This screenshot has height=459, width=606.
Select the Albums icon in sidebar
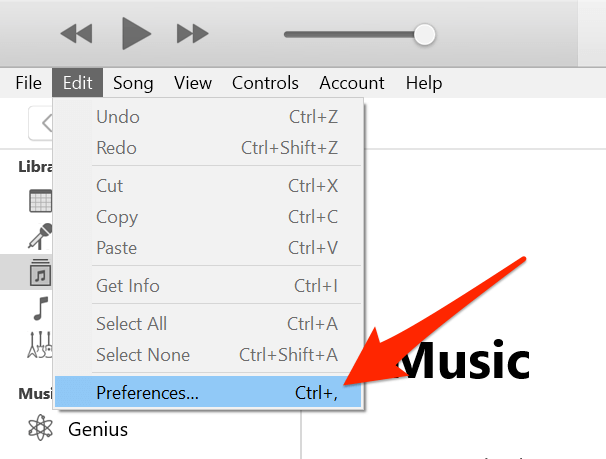(40, 271)
